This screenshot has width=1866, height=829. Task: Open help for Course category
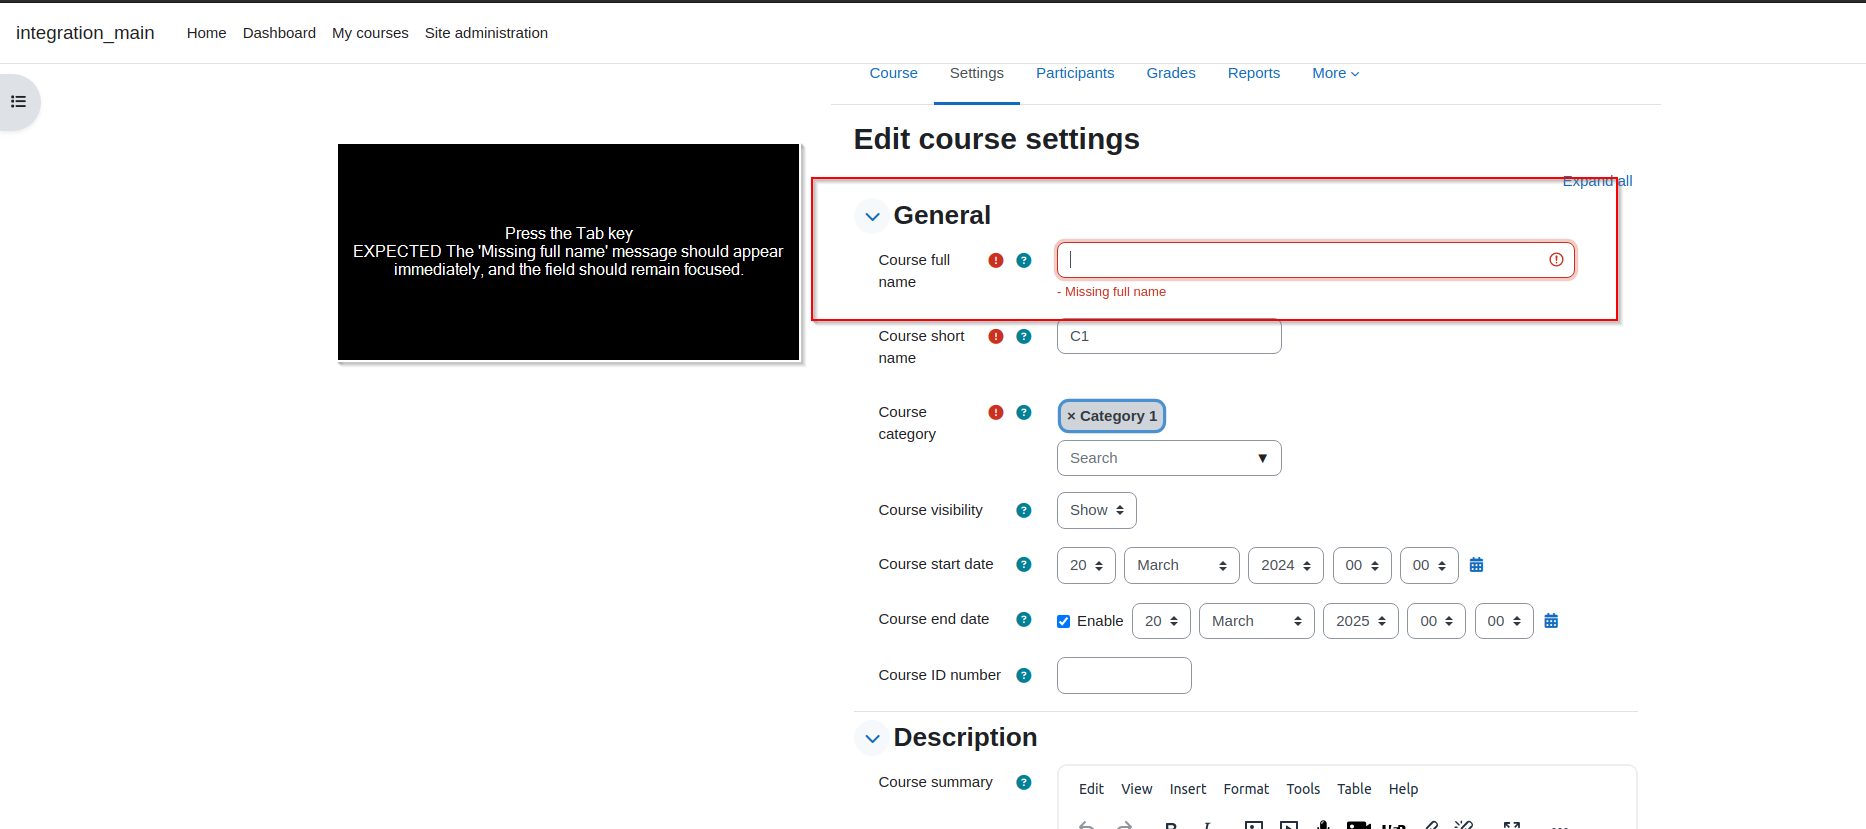click(1024, 412)
